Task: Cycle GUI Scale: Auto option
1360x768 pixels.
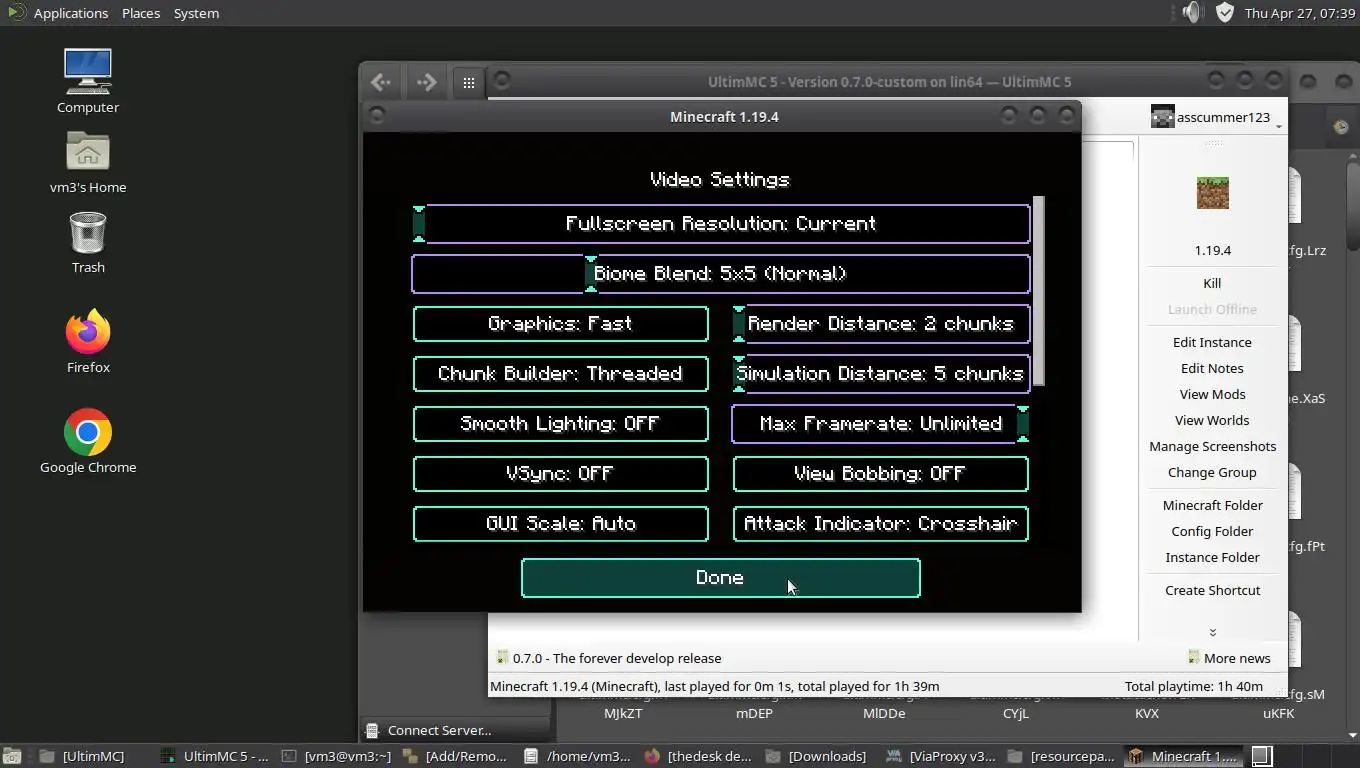Action: tap(561, 524)
